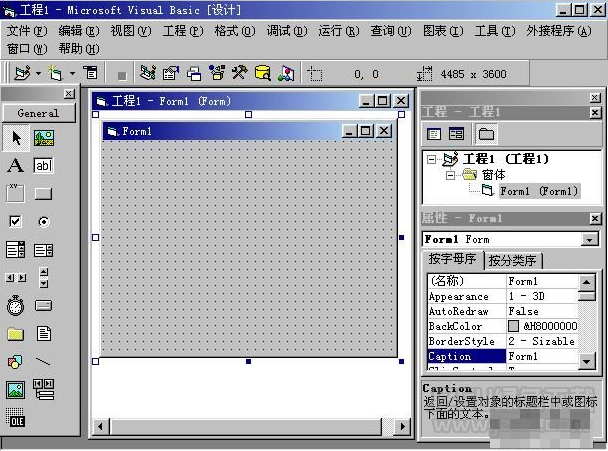Select the CommandButton tool
The image size is (608, 451).
43,194
